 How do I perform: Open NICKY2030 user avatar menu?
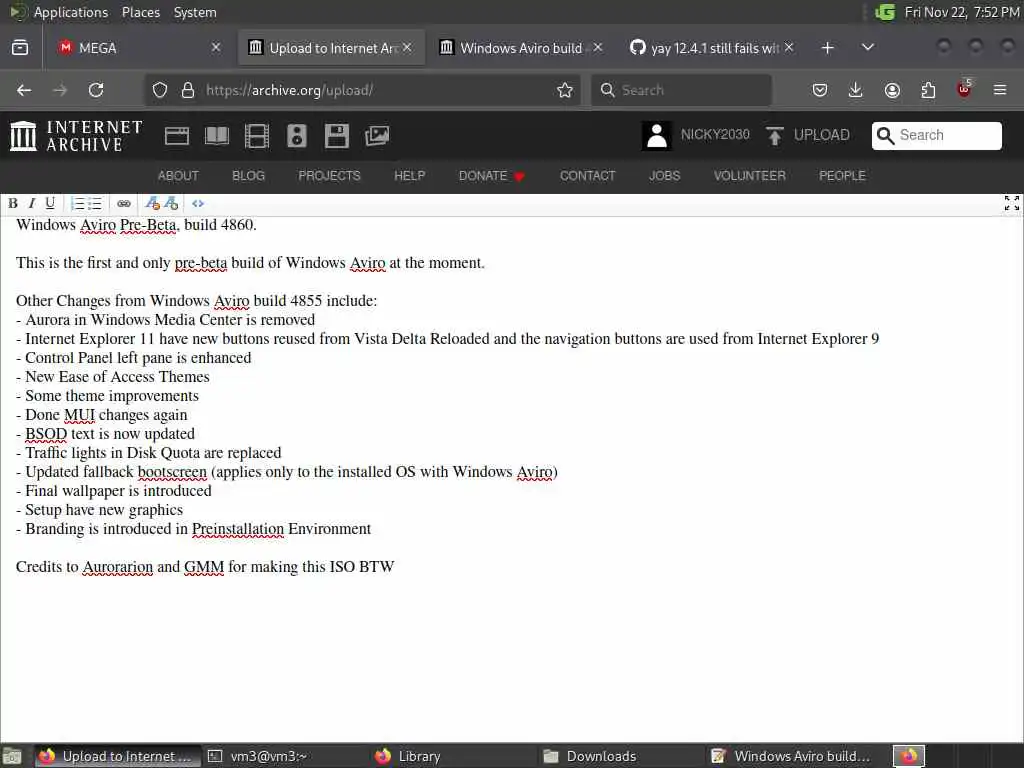tap(696, 136)
